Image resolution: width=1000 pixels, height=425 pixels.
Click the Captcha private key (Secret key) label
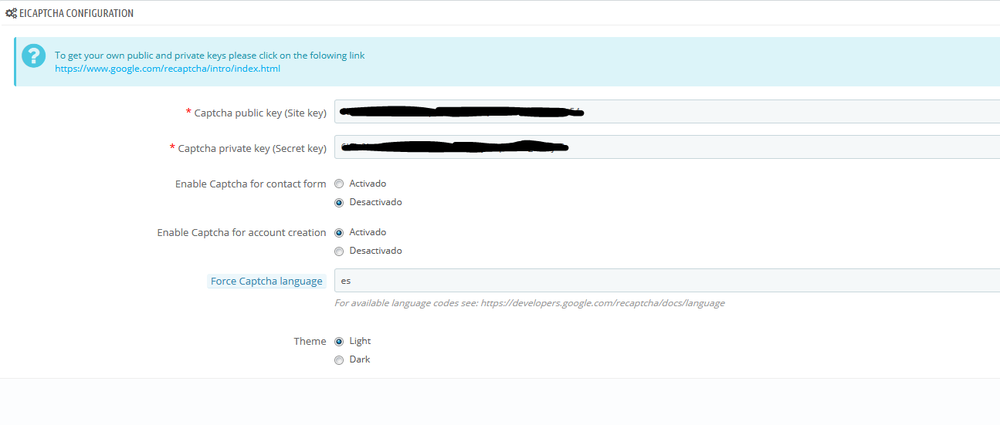click(252, 149)
